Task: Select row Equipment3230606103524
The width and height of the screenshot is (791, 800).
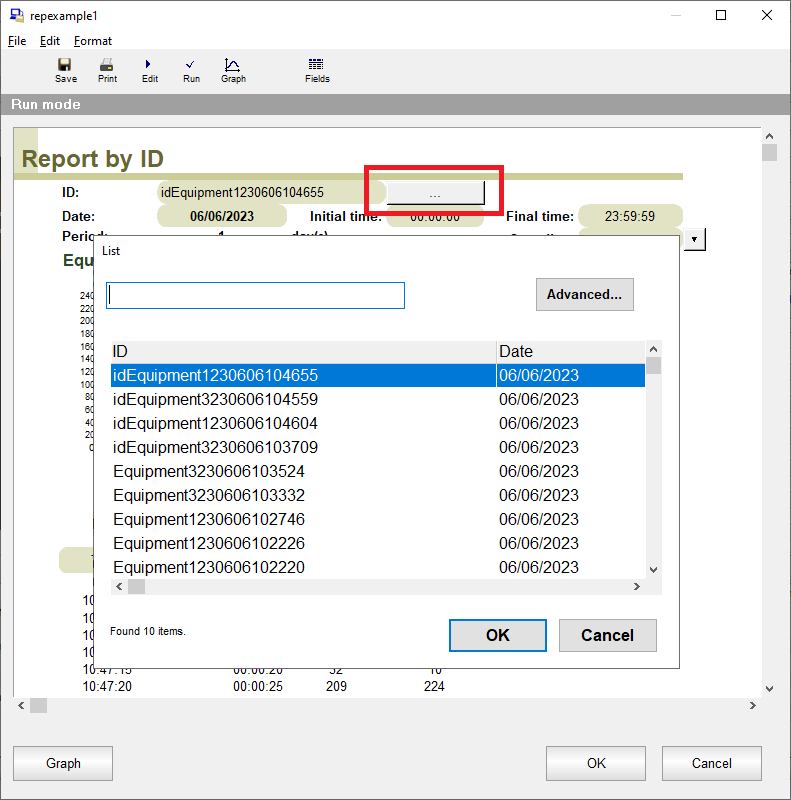Action: (x=378, y=471)
